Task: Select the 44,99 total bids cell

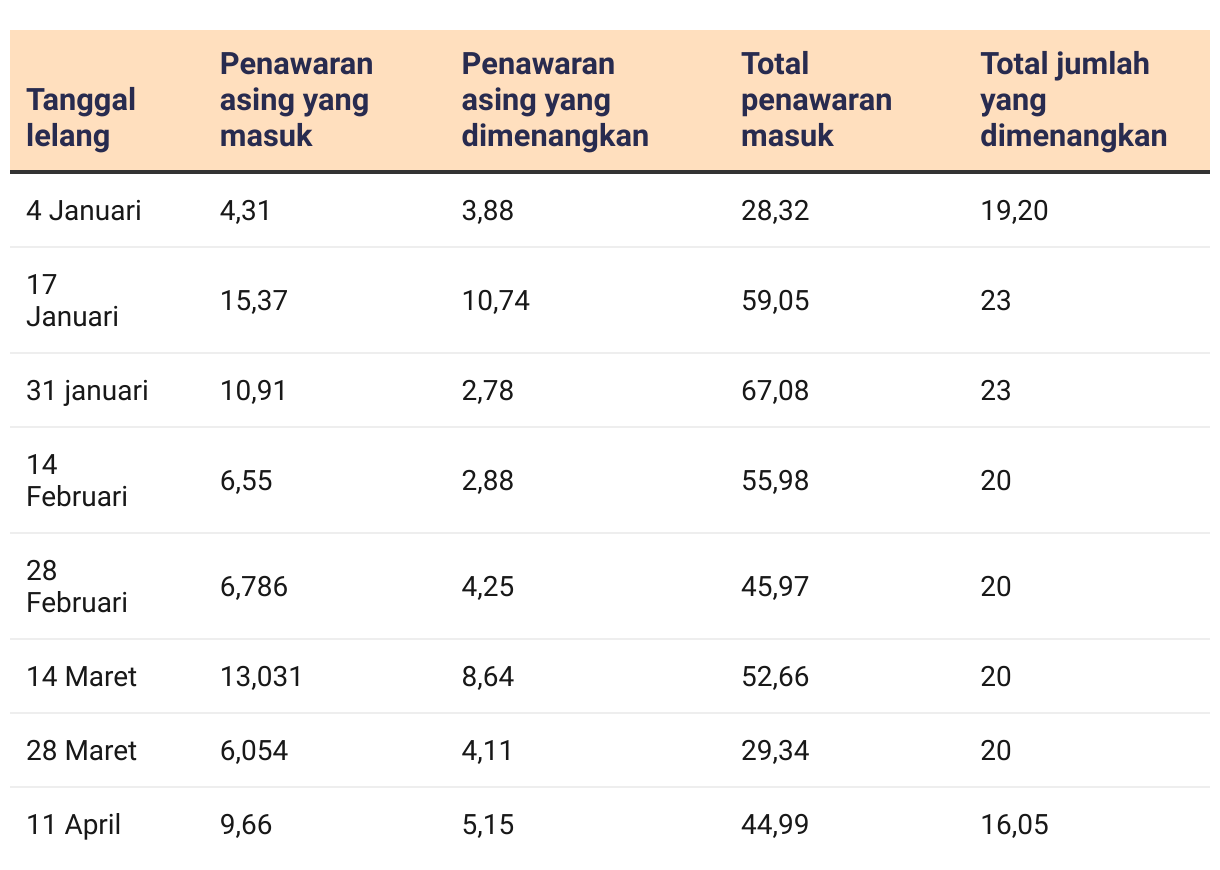Action: (x=775, y=825)
